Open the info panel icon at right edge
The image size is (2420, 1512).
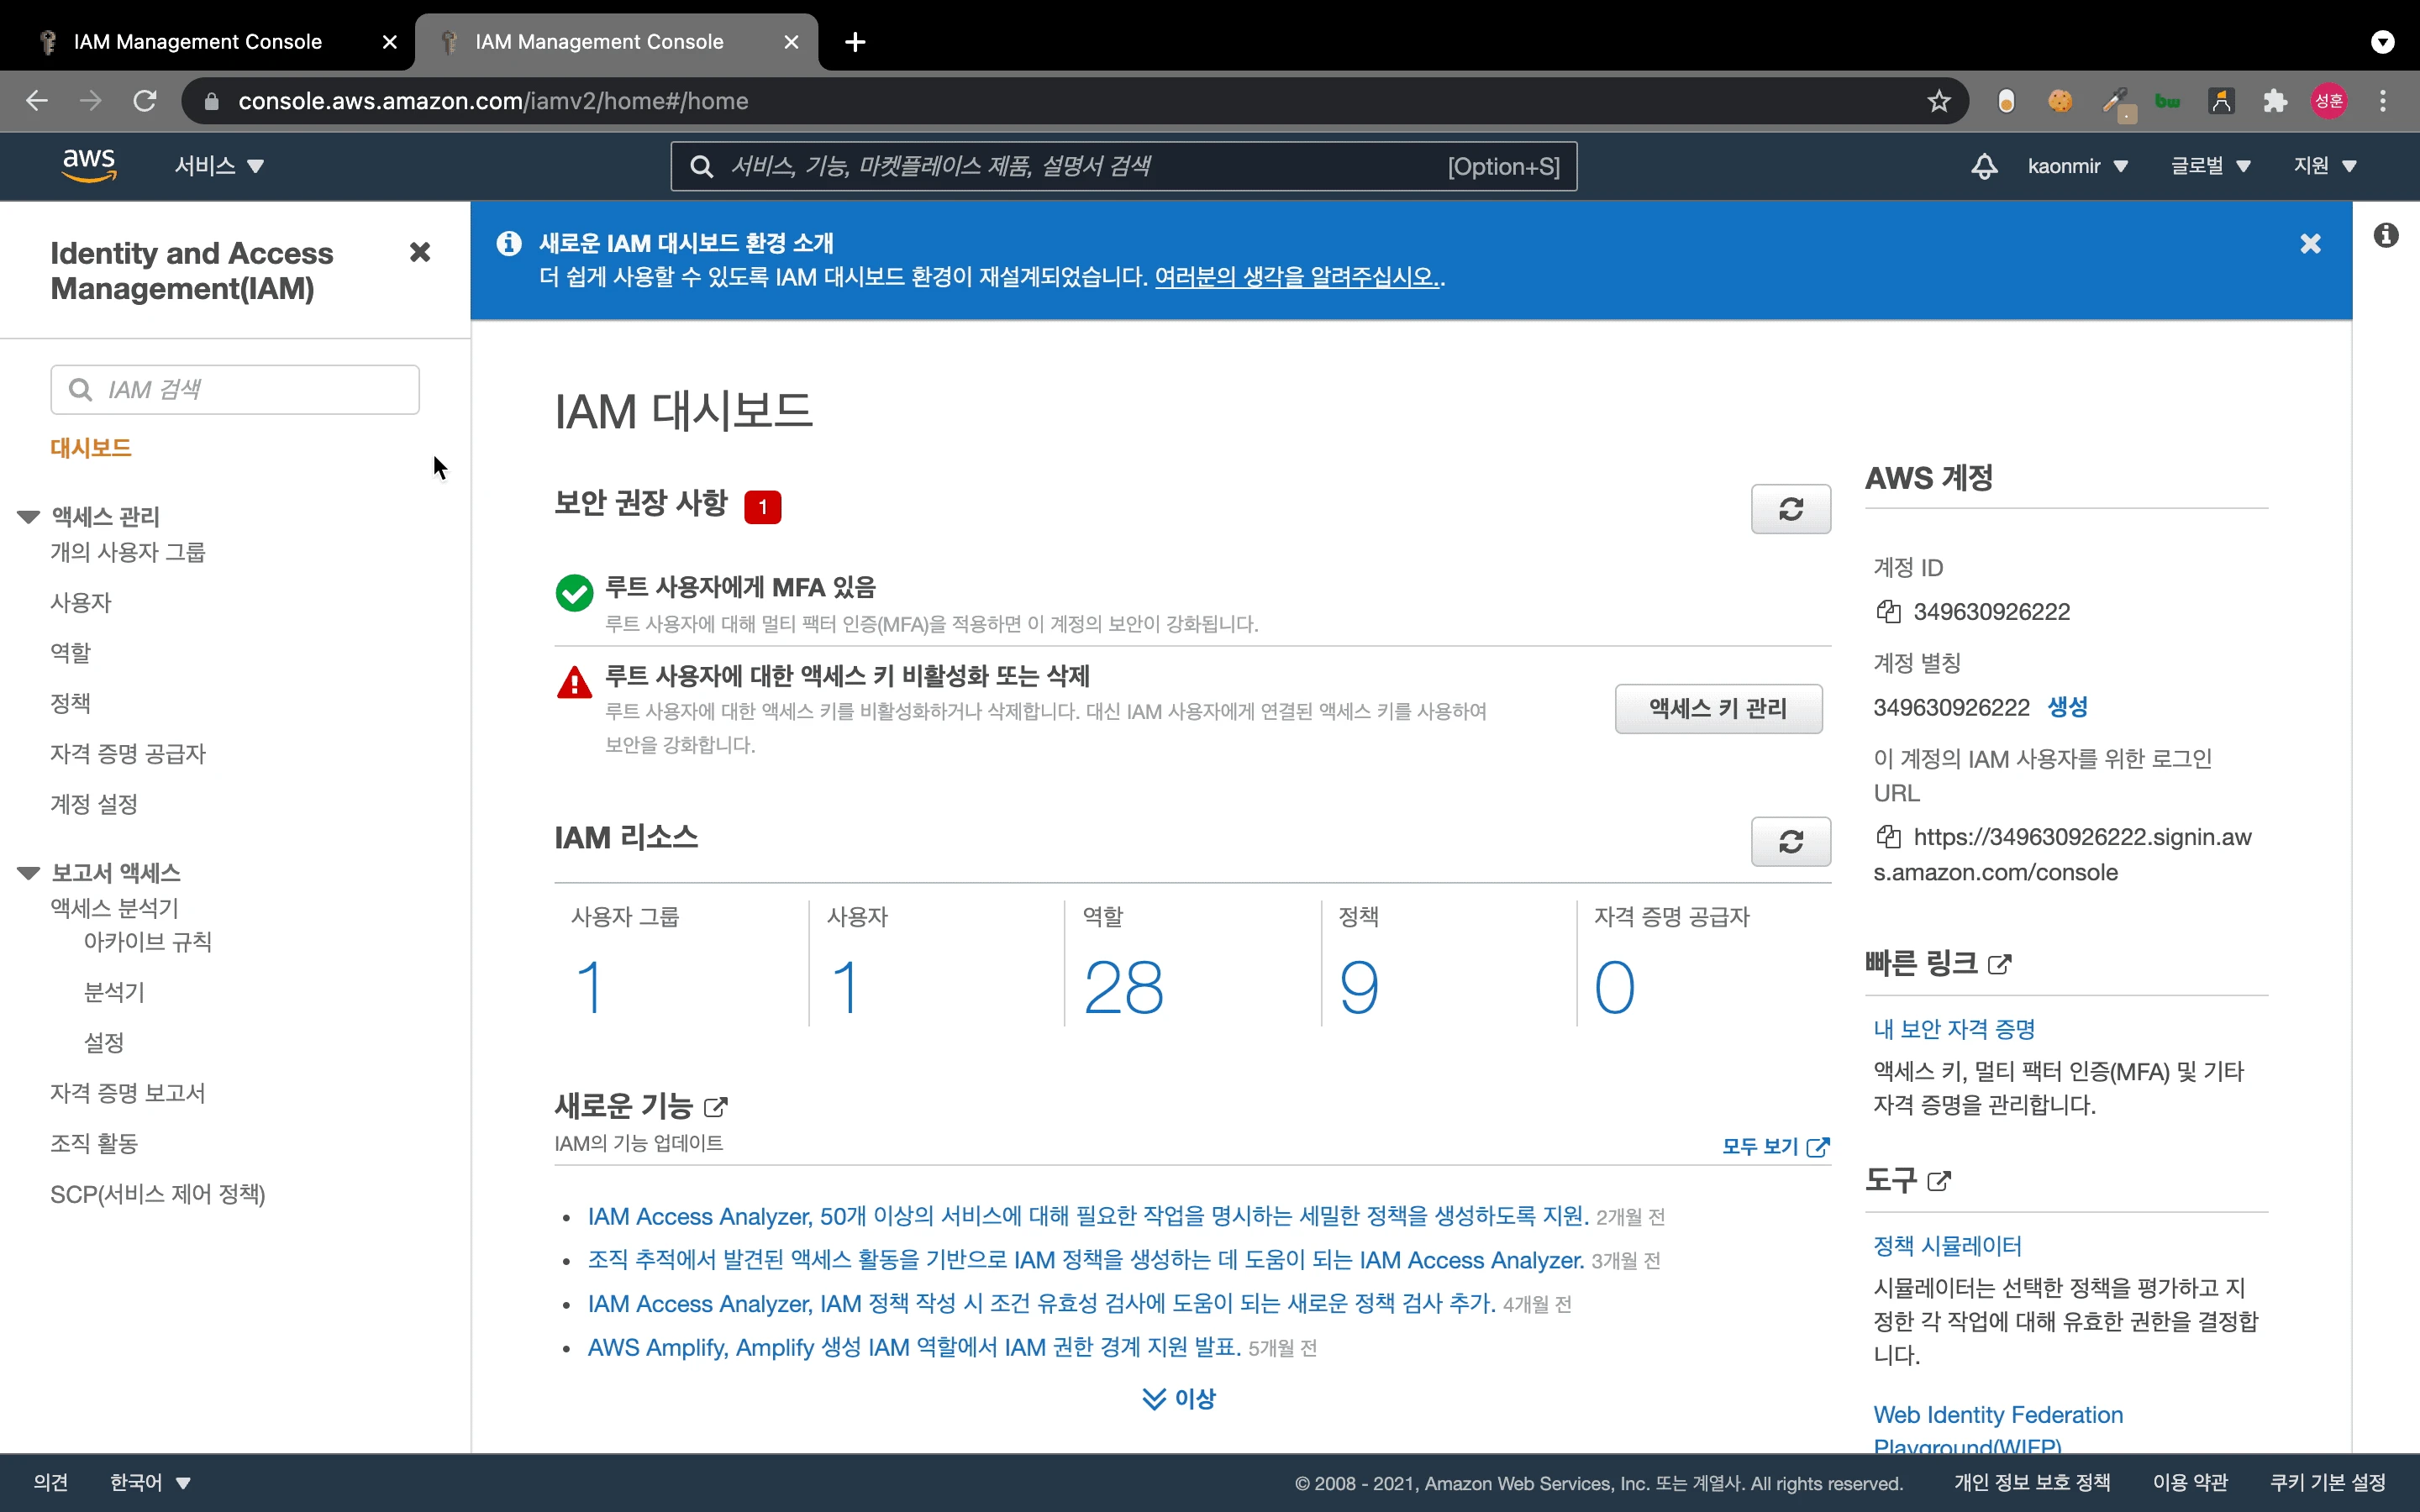(2386, 235)
